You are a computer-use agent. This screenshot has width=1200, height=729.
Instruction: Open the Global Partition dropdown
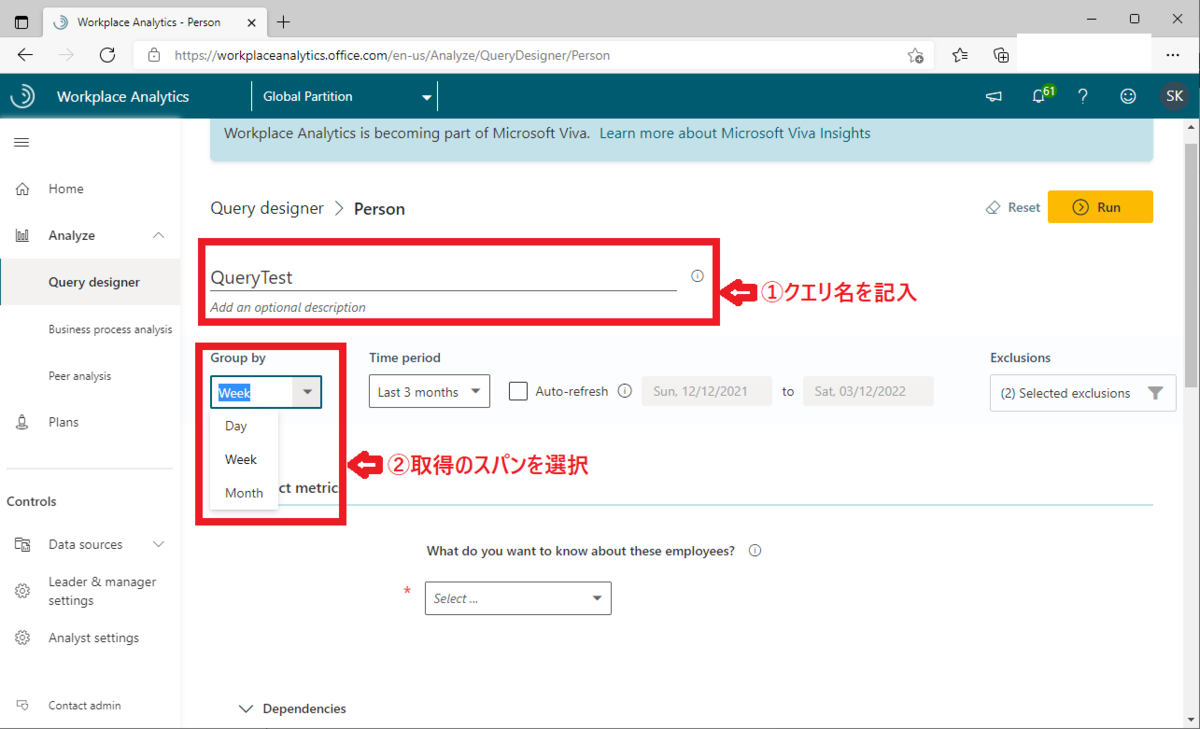point(345,97)
